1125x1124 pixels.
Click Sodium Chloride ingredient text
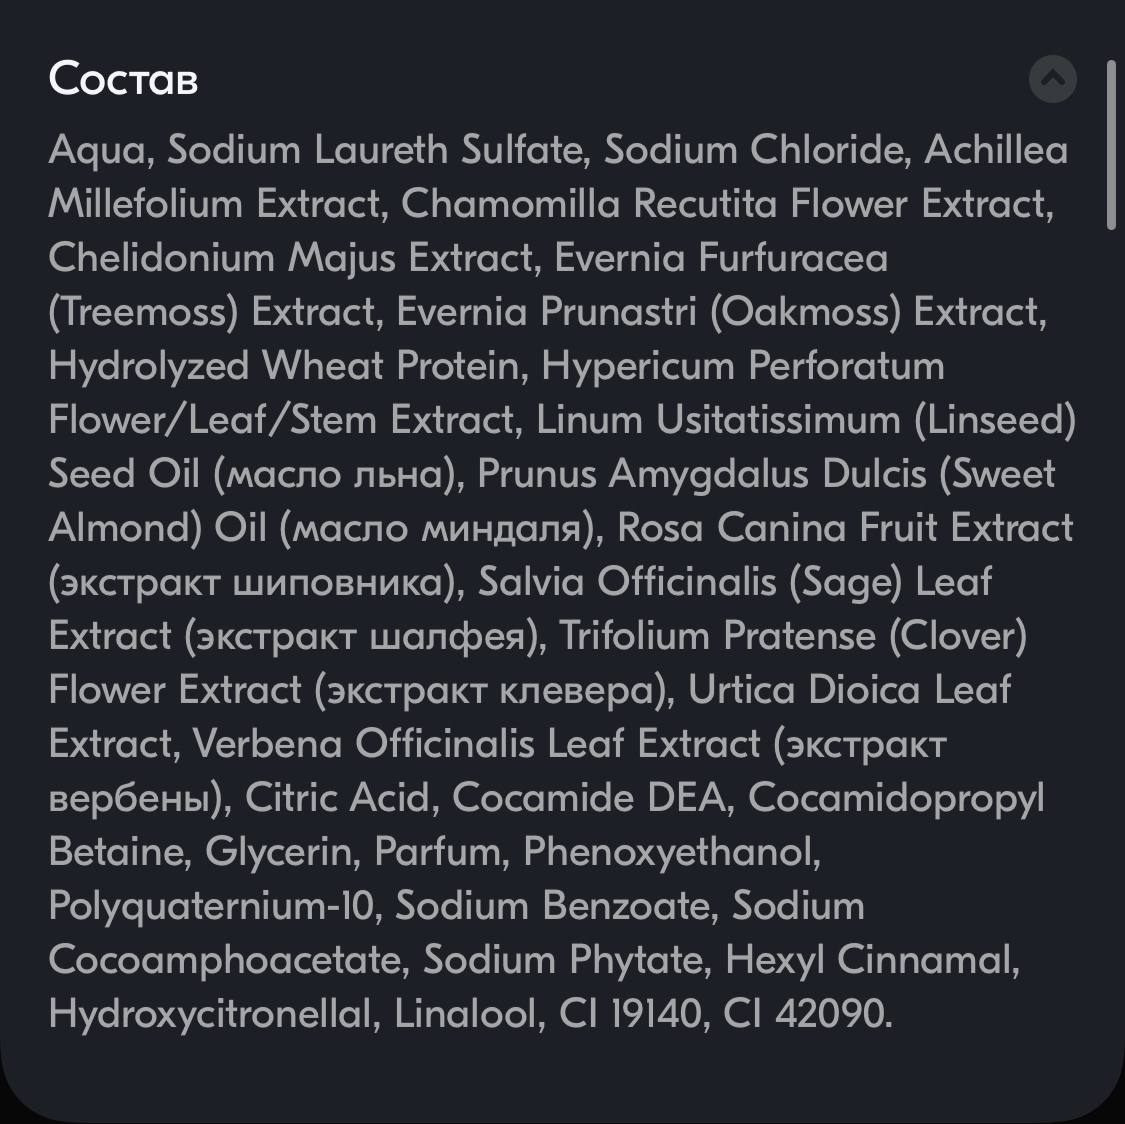(x=756, y=150)
